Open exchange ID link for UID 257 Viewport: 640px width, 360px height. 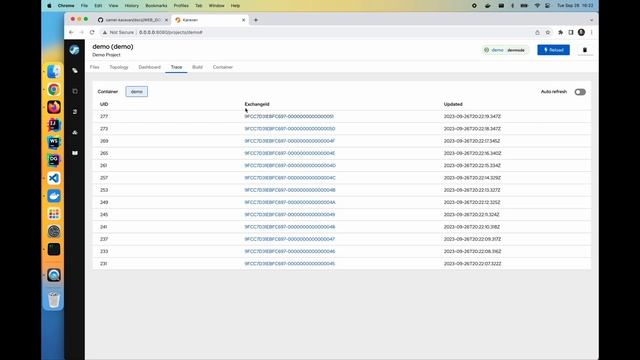[290, 178]
